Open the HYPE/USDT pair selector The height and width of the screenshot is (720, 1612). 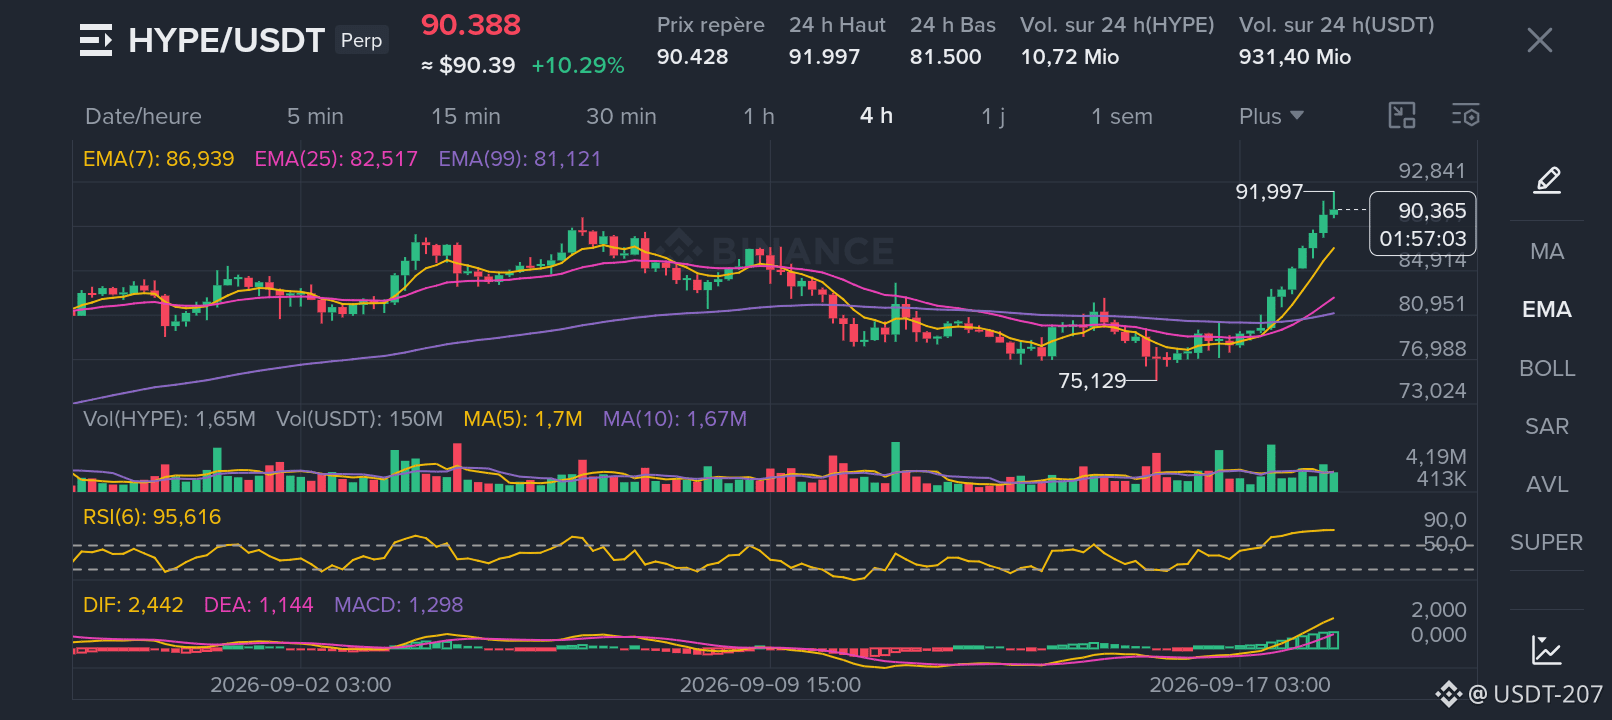(x=227, y=40)
